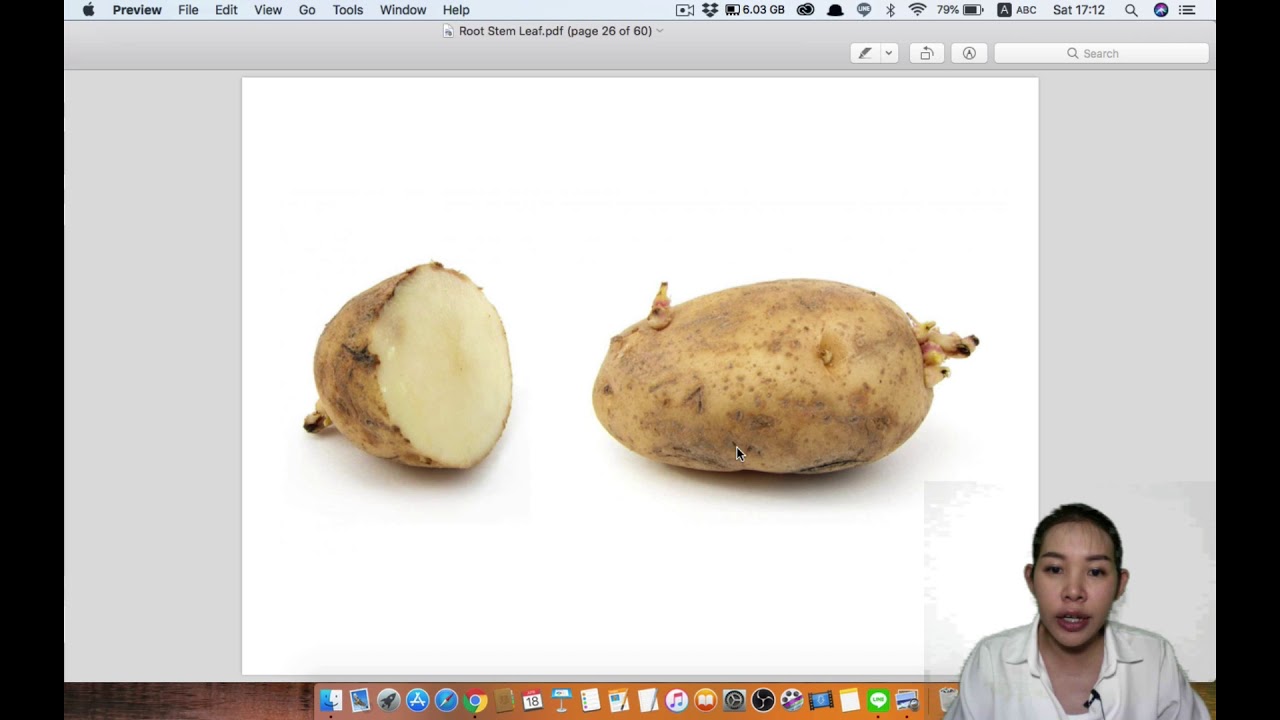
Task: Open the LINE menu bar status icon
Action: point(864,10)
